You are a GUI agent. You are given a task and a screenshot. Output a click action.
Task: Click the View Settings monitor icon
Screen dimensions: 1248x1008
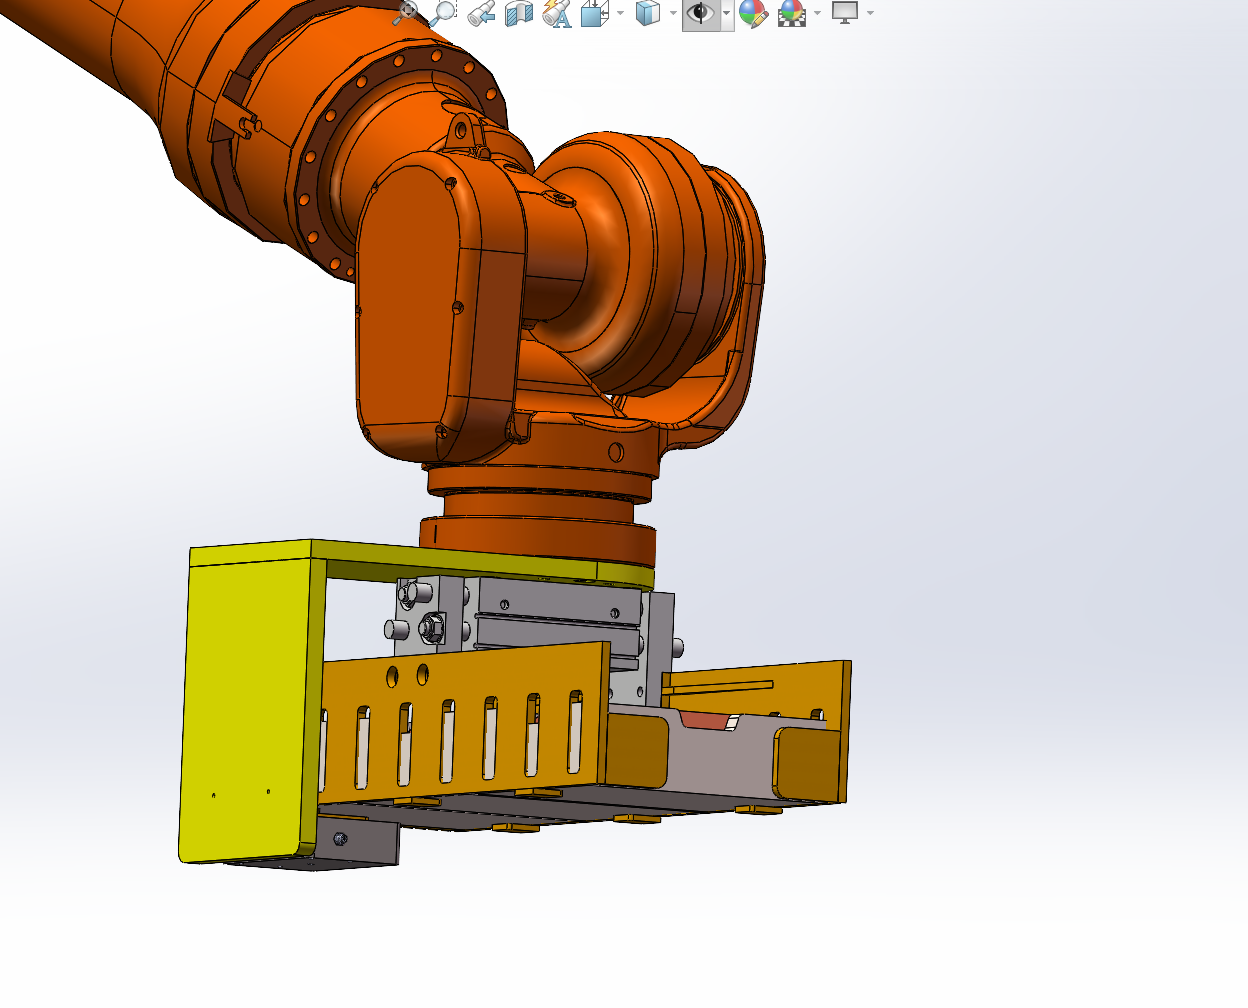coord(845,13)
